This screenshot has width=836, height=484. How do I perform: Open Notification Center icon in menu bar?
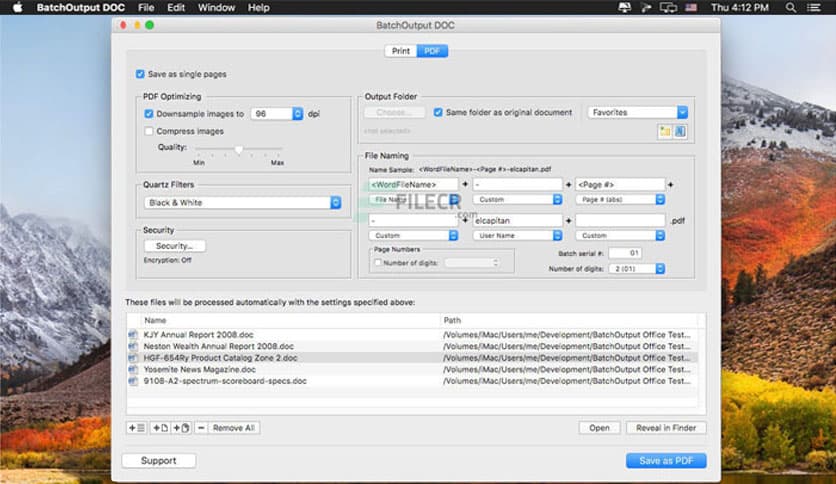[814, 7]
